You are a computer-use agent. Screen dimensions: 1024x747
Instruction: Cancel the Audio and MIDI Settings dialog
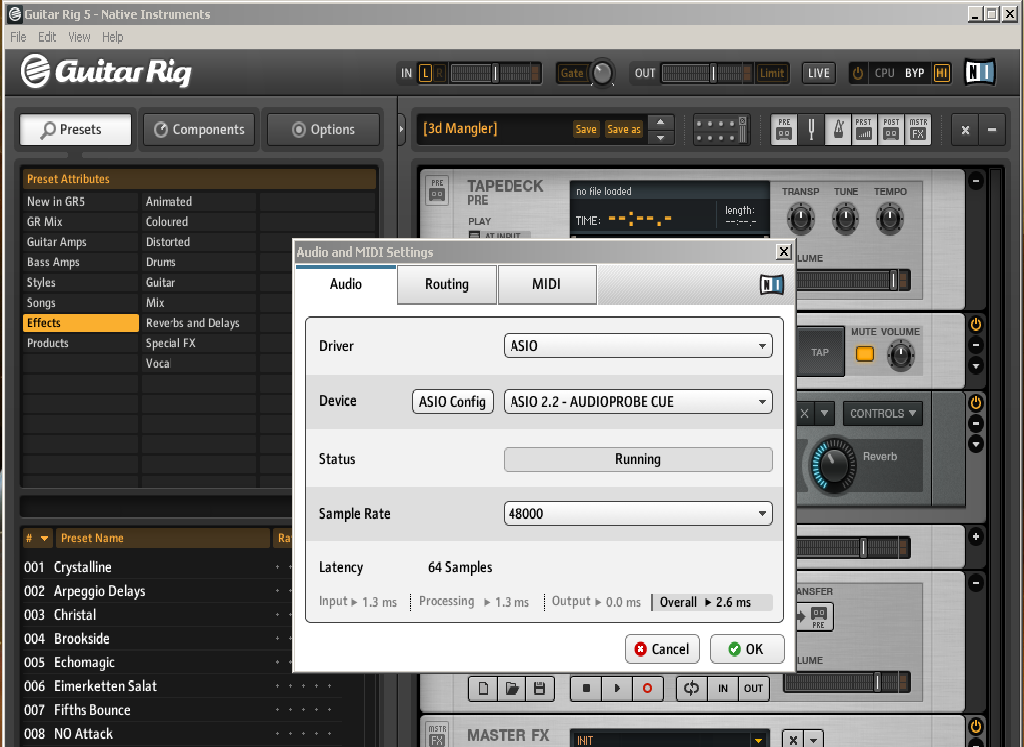tap(662, 649)
